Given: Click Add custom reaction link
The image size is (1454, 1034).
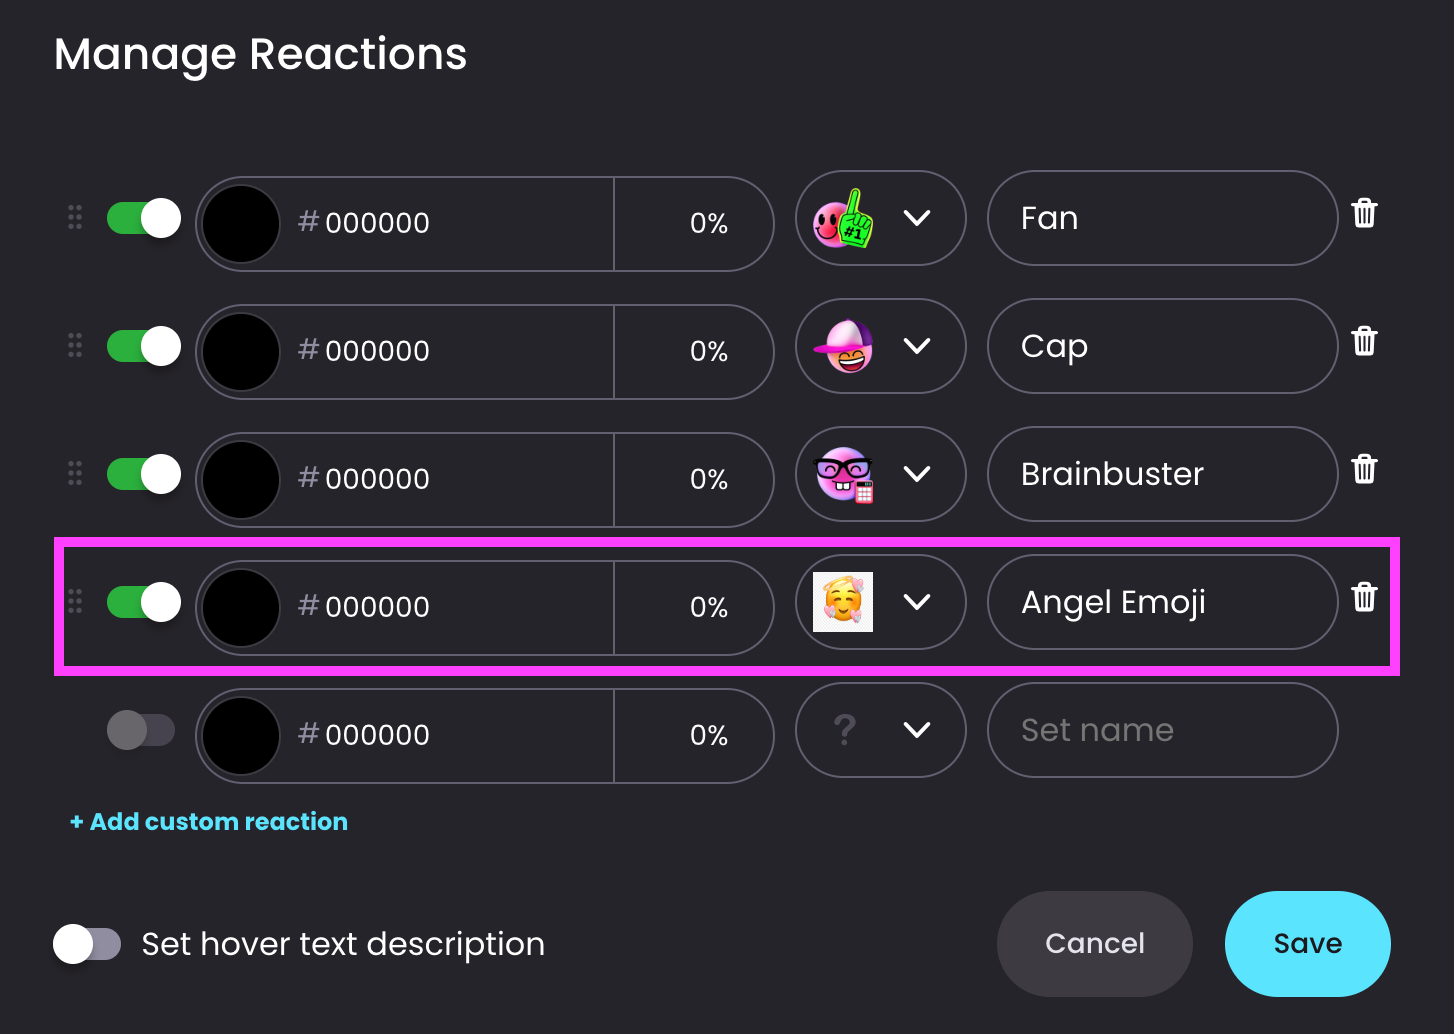Looking at the screenshot, I should pyautogui.click(x=209, y=822).
